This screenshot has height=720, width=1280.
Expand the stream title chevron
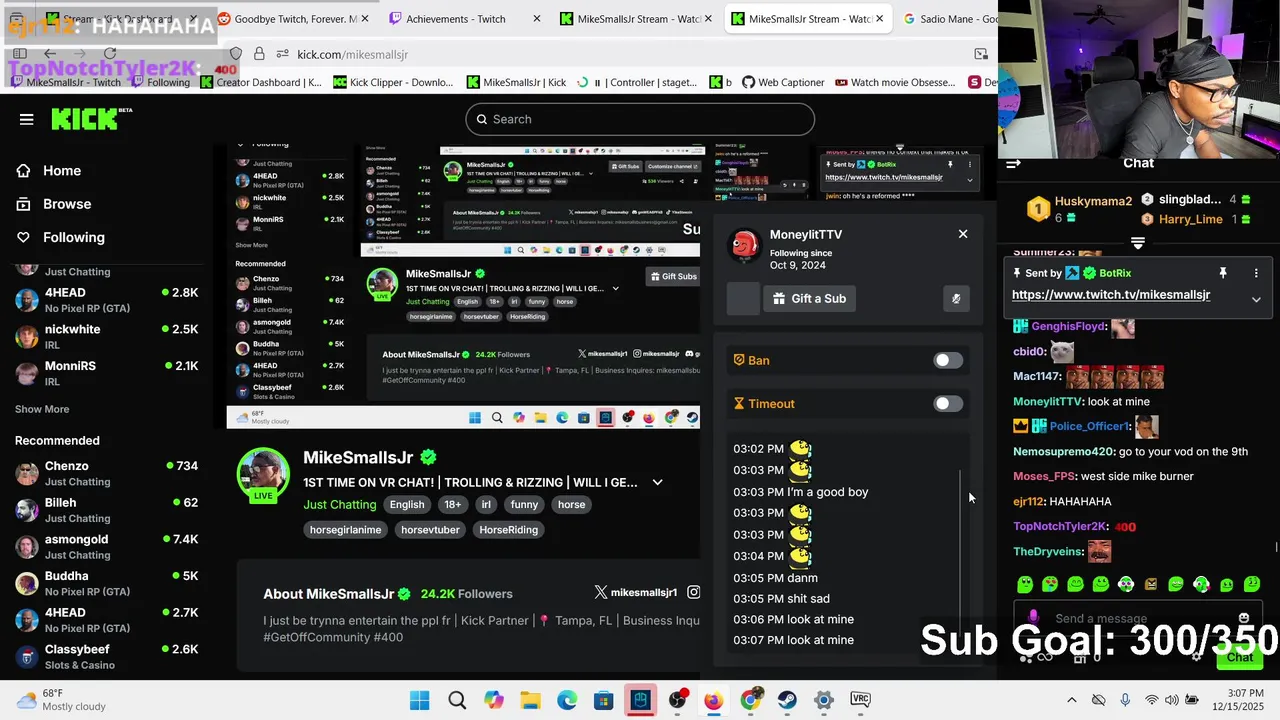click(657, 482)
